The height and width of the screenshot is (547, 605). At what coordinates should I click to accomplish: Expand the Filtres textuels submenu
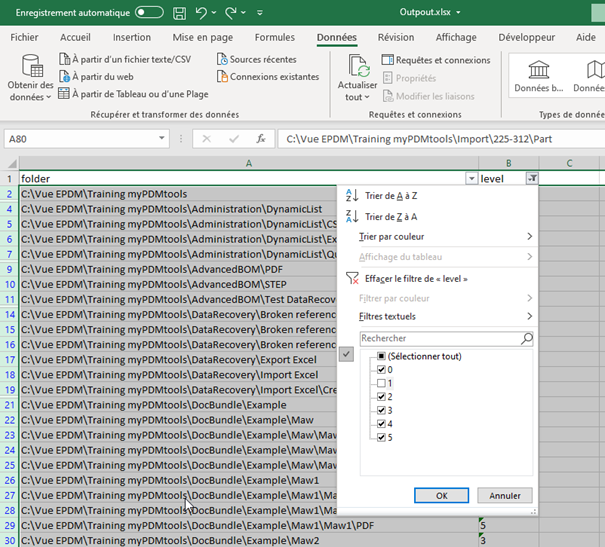[x=387, y=316]
